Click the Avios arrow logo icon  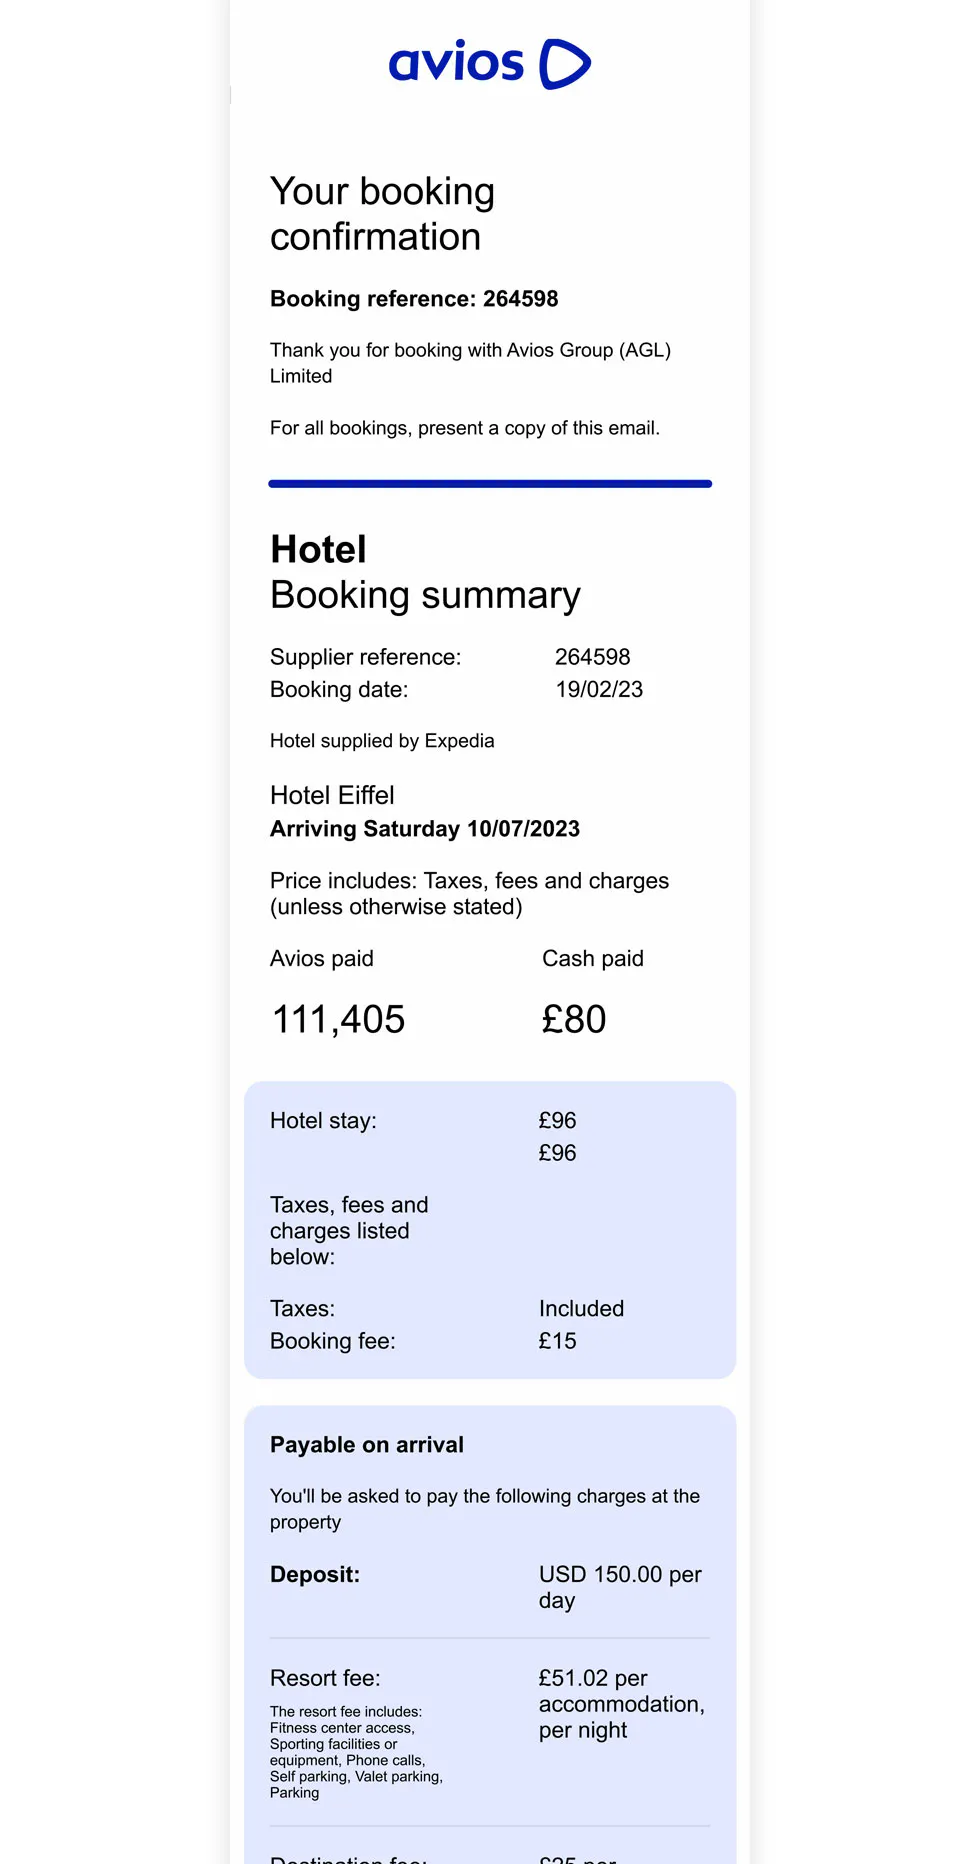(x=565, y=64)
